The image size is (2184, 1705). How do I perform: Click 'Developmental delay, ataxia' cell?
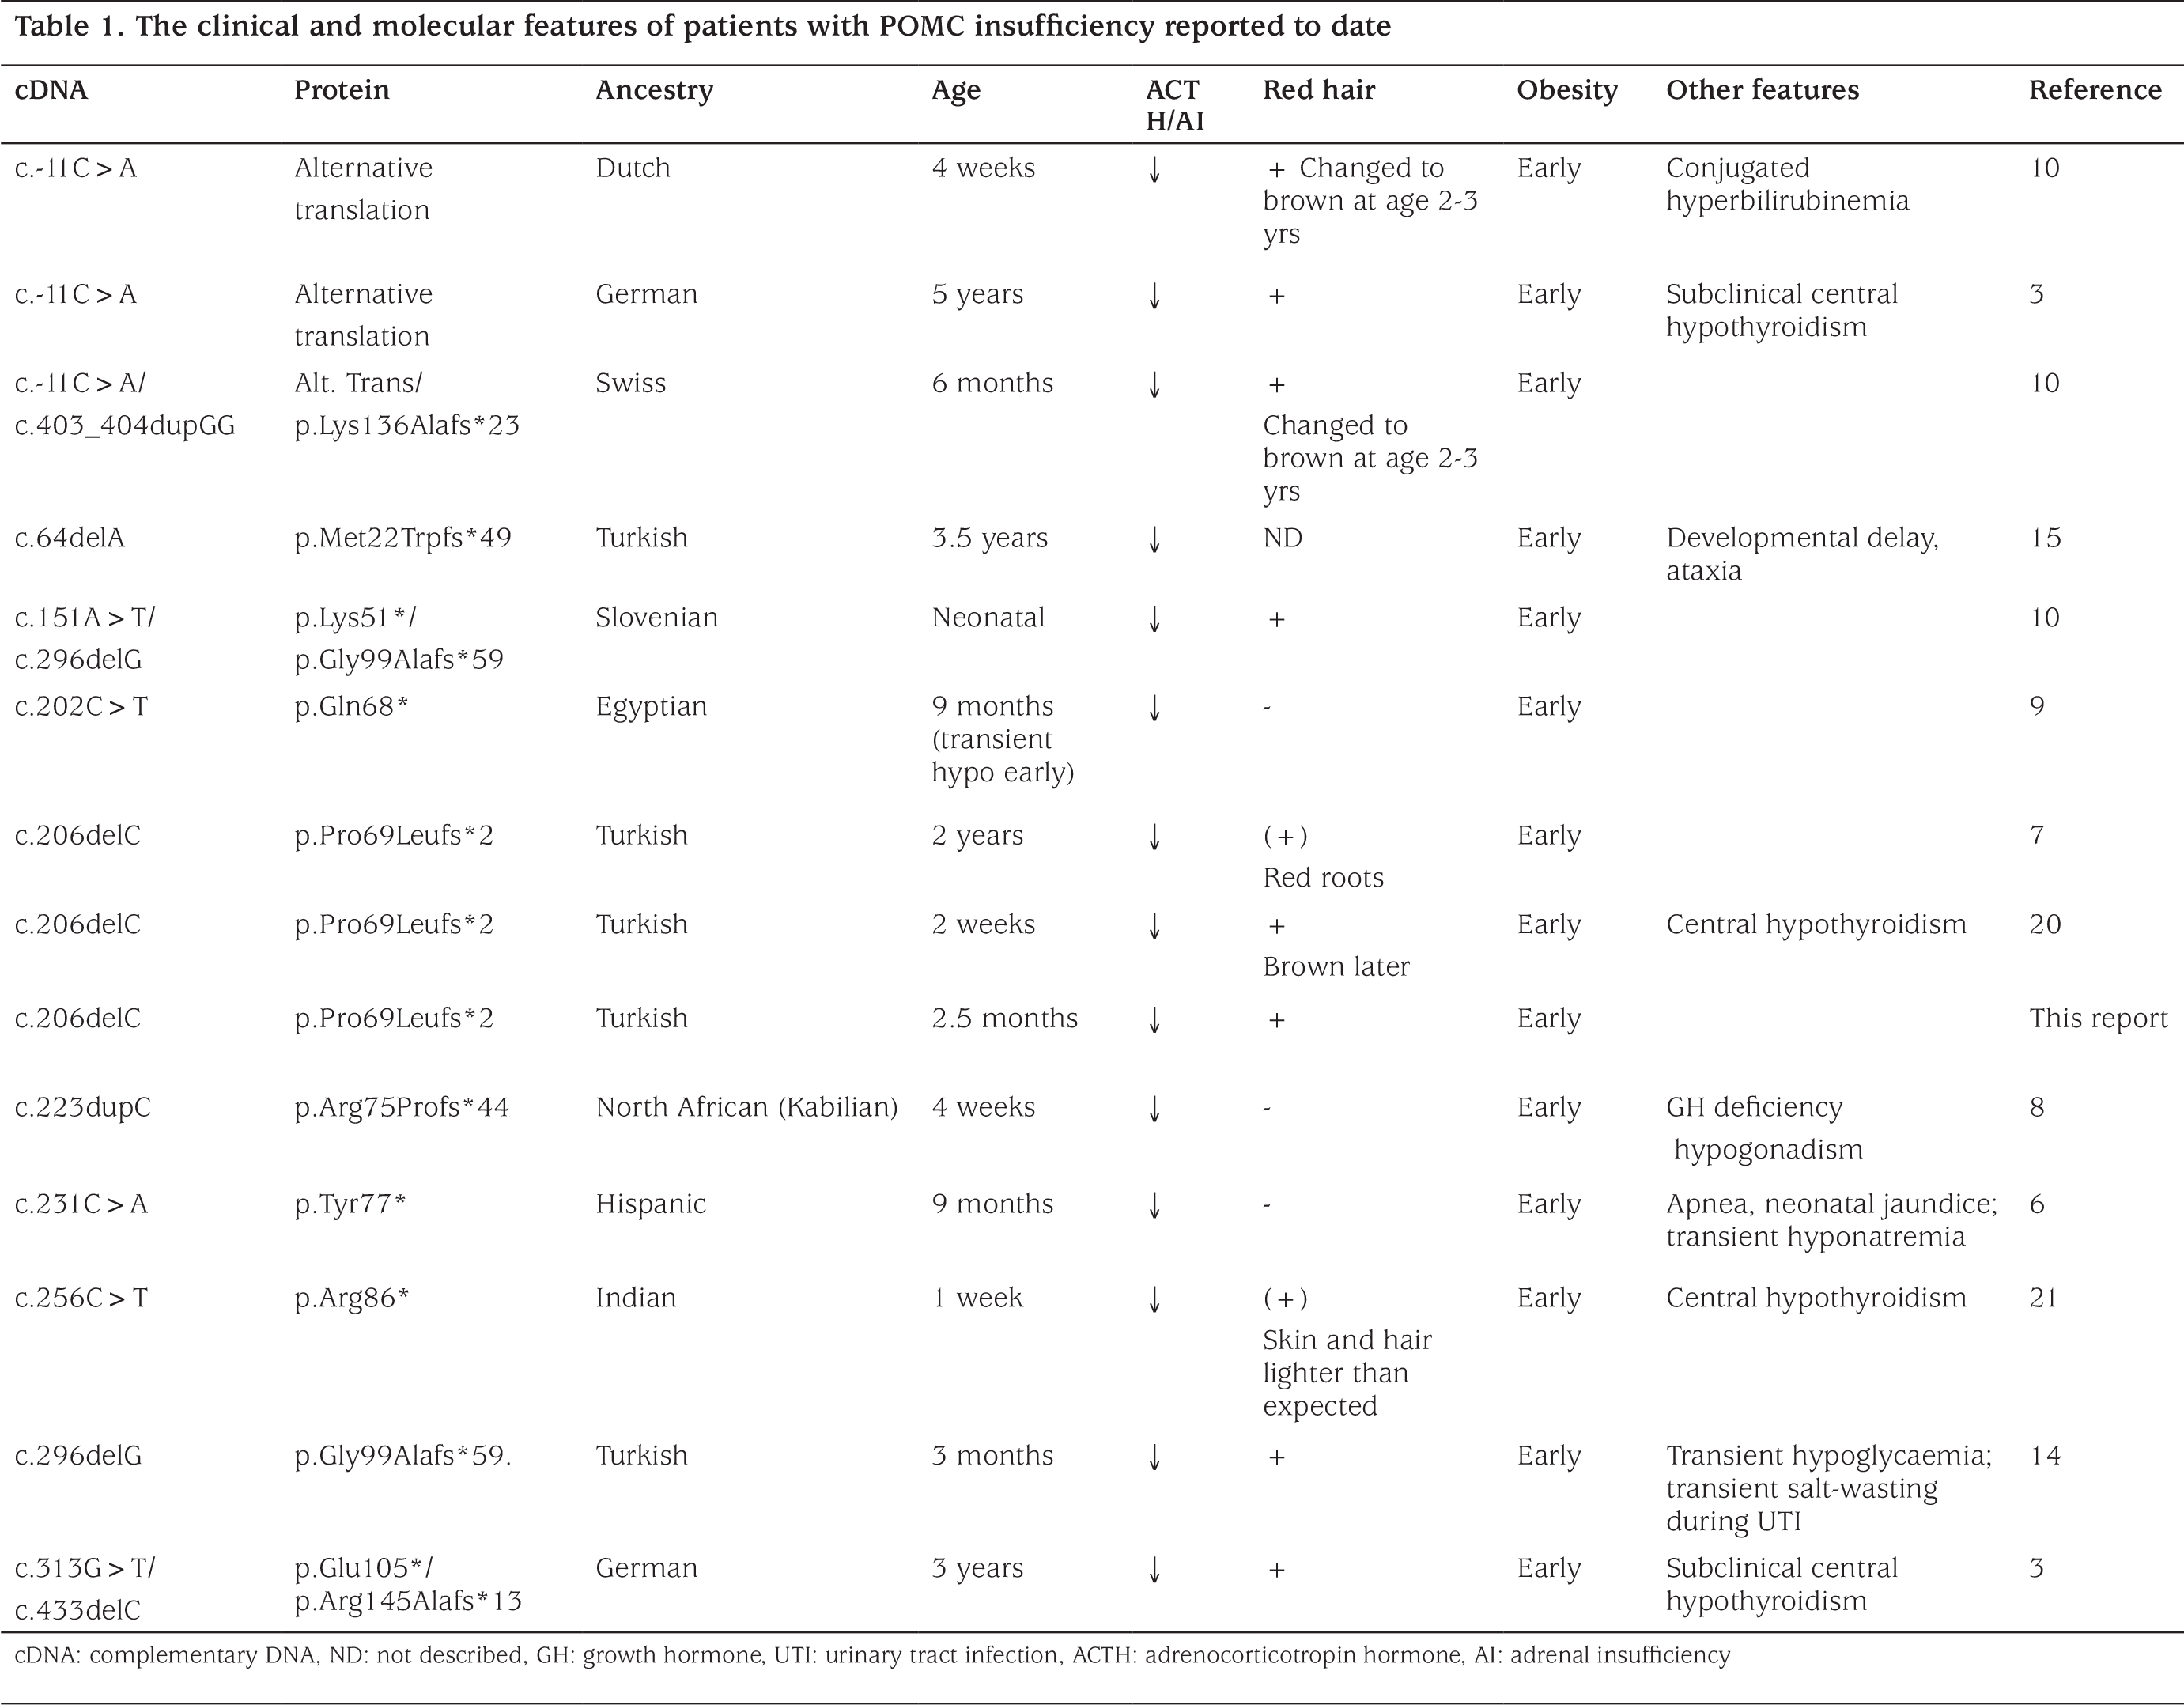point(1802,554)
